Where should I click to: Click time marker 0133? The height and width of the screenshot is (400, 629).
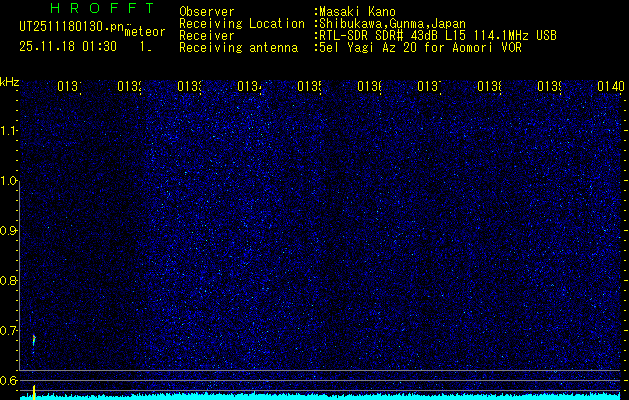[x=189, y=86]
